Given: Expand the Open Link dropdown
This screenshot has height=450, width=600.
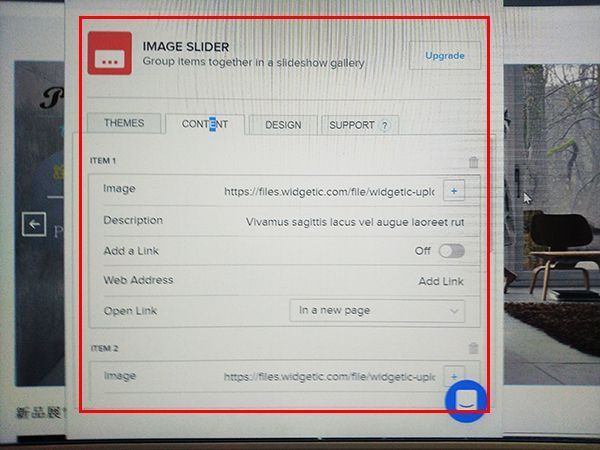Looking at the screenshot, I should (x=377, y=311).
